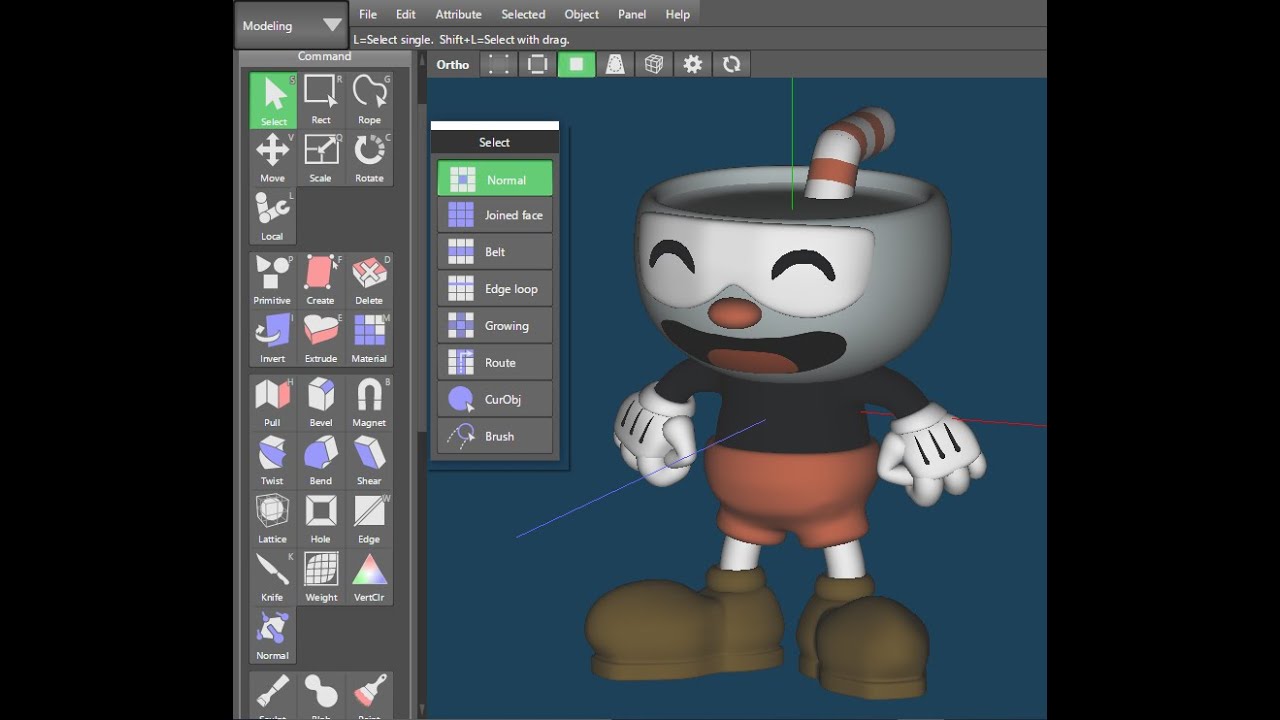This screenshot has height=720, width=1280.
Task: Select the Bend tool
Action: click(321, 460)
